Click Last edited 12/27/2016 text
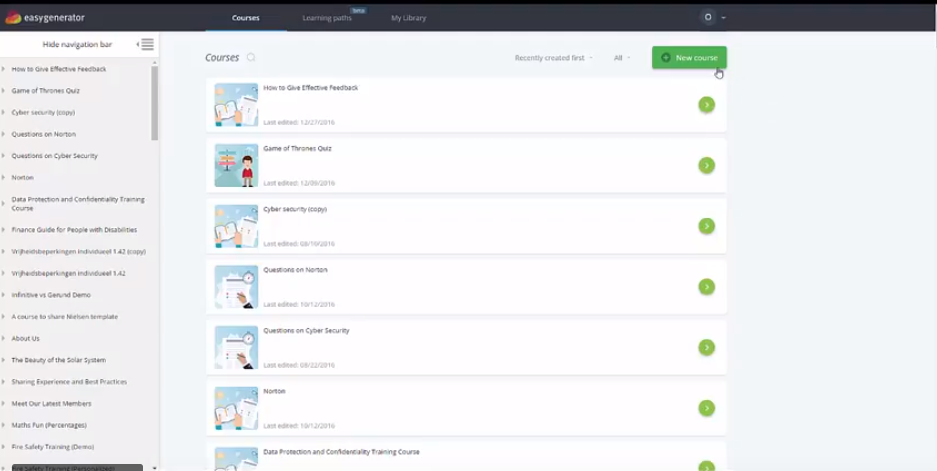This screenshot has height=471, width=937. coord(299,123)
